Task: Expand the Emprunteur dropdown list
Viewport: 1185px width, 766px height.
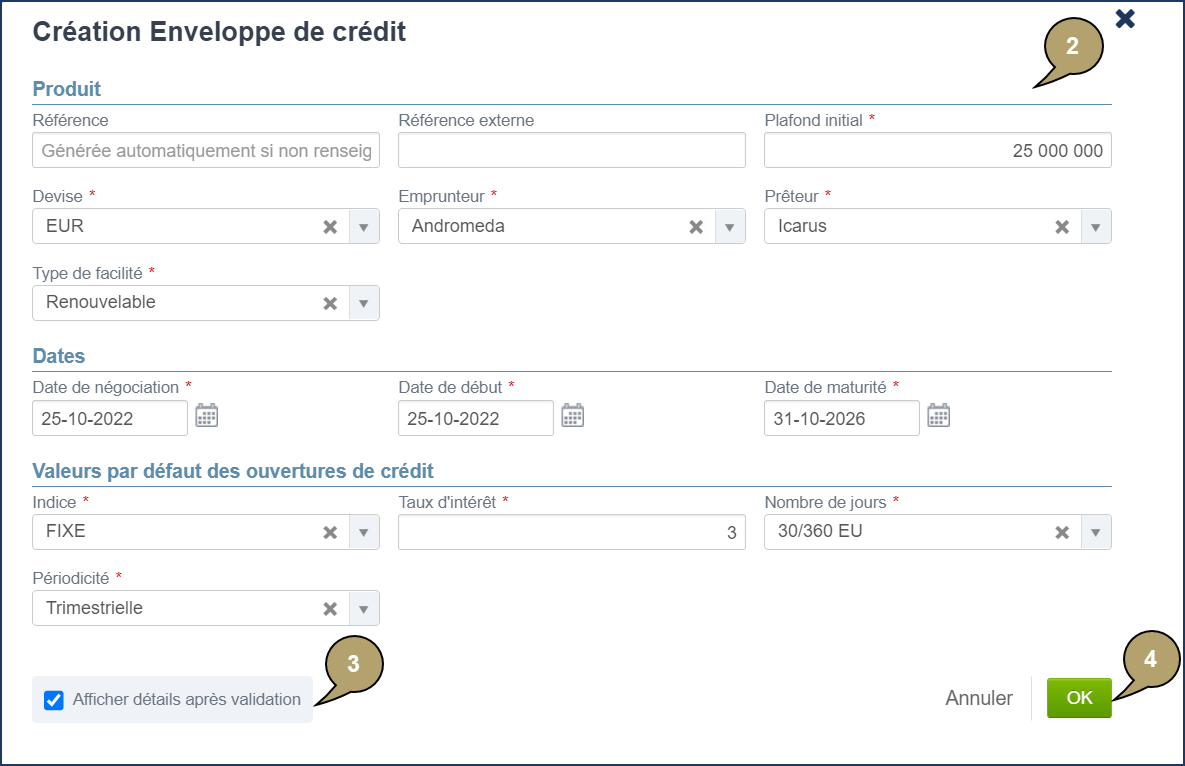Action: [x=729, y=227]
